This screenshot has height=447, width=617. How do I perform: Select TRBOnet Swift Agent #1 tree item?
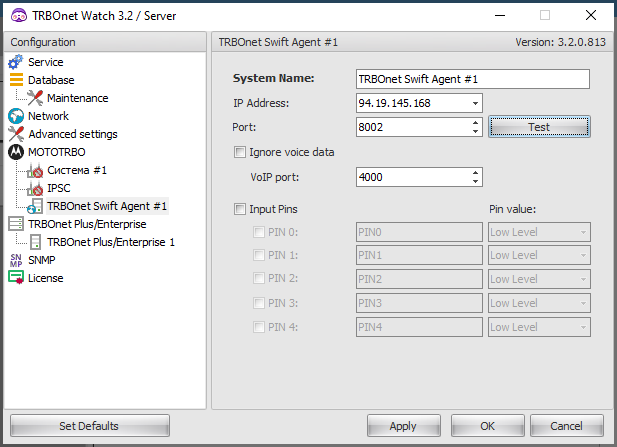tap(107, 206)
